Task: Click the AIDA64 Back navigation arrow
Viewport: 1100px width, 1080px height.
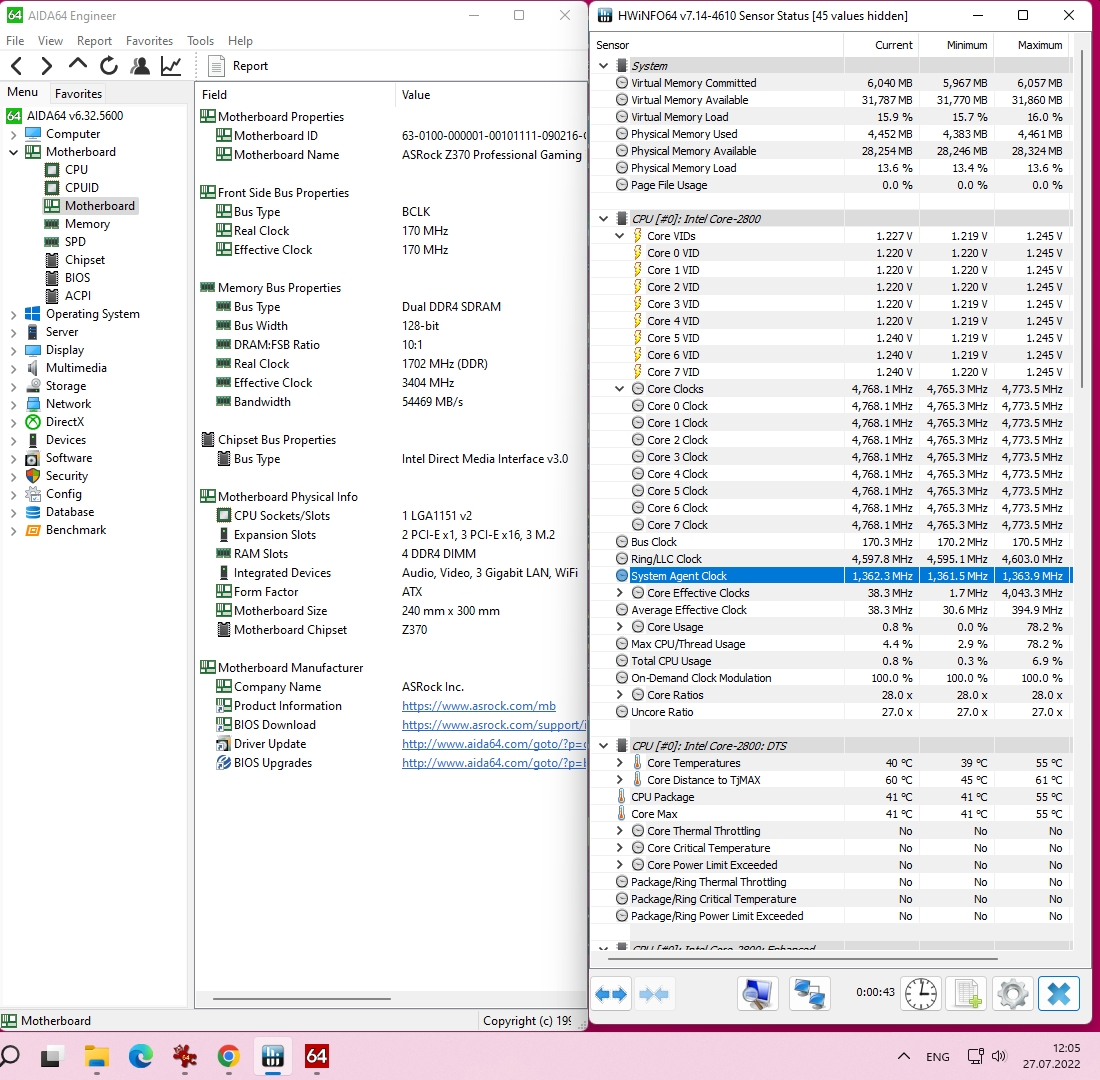Action: click(x=18, y=66)
